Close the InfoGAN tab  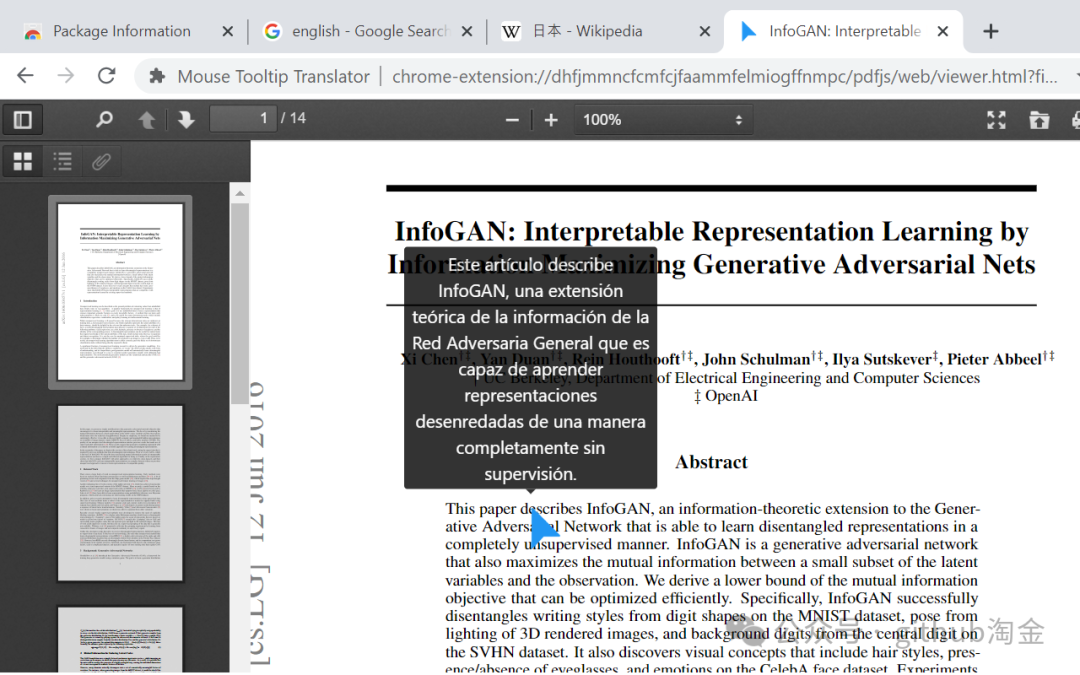coord(943,32)
